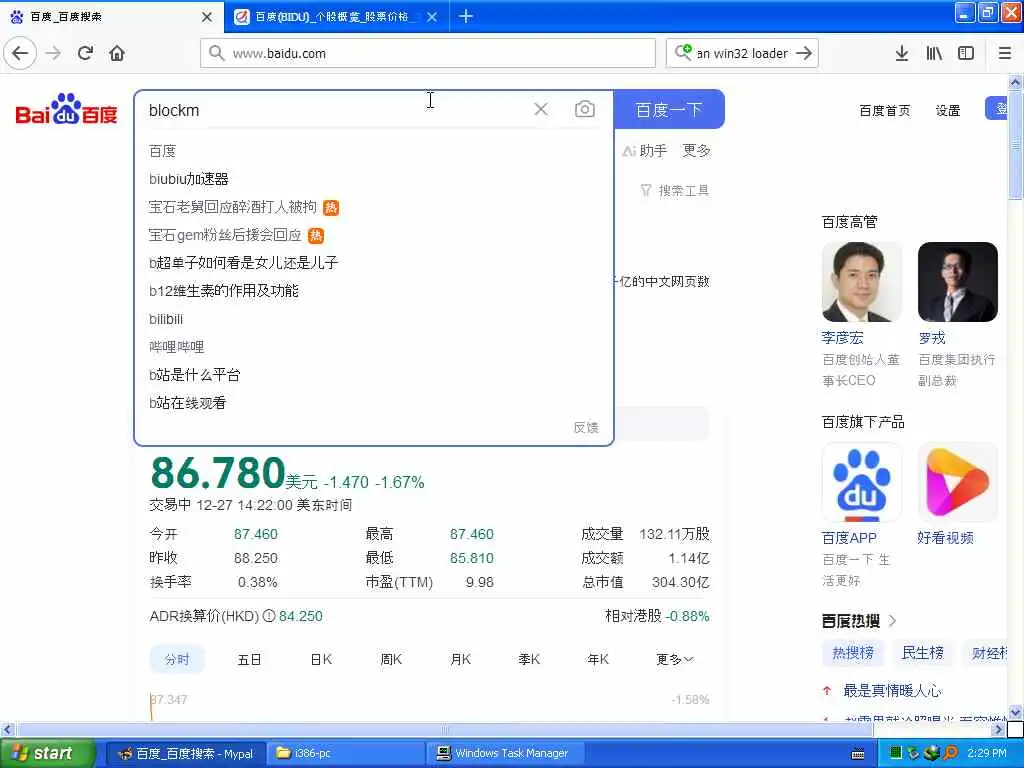Click the green tray icon in system tray
Screen dimensions: 1024x768
[x=896, y=753]
